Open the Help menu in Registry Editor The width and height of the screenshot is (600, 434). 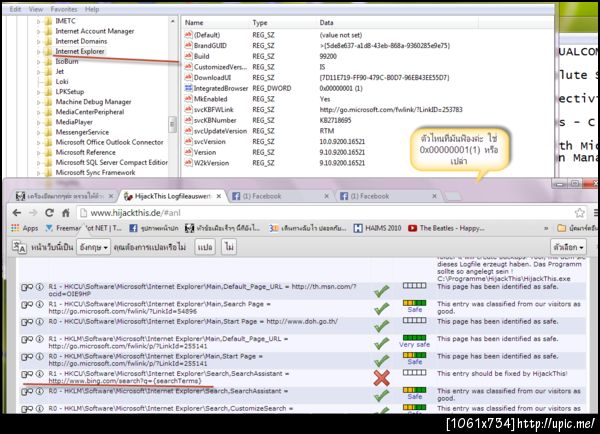click(x=92, y=9)
